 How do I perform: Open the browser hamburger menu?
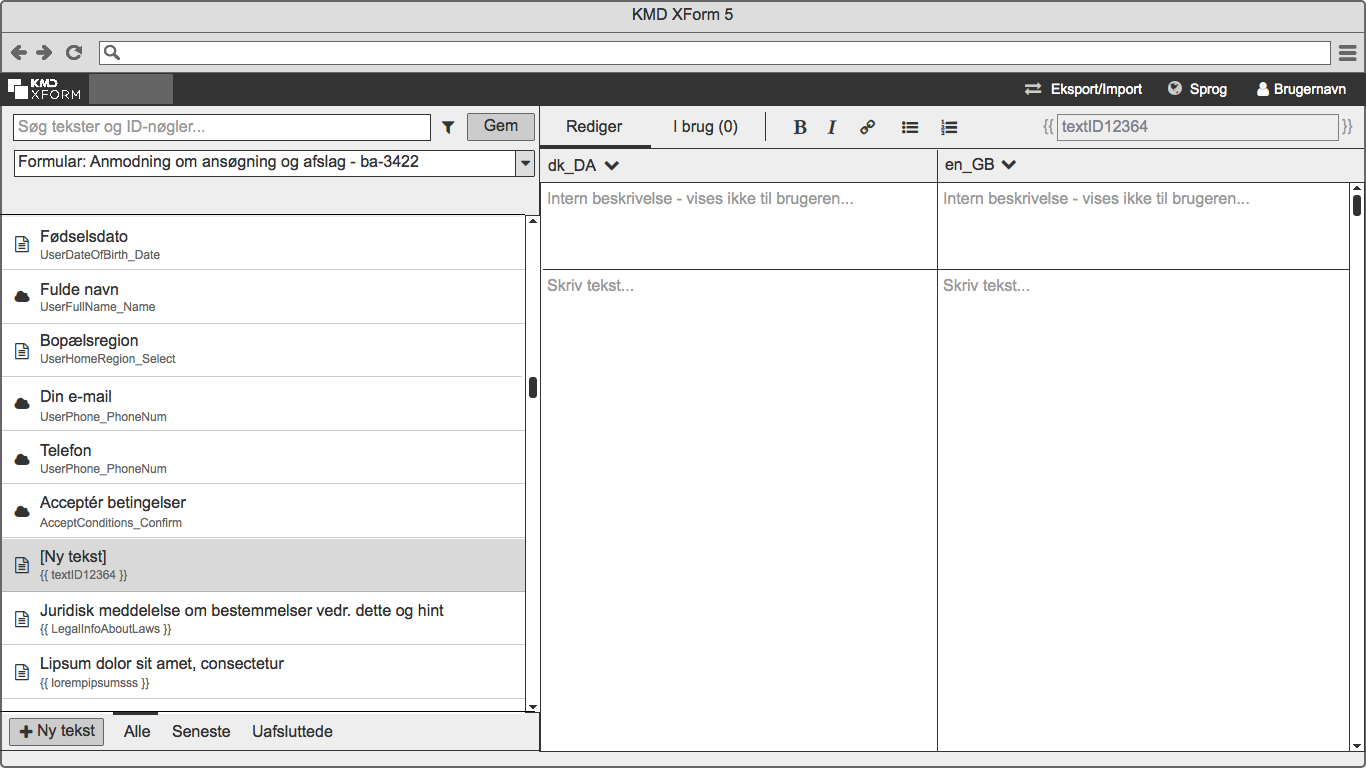pos(1347,52)
